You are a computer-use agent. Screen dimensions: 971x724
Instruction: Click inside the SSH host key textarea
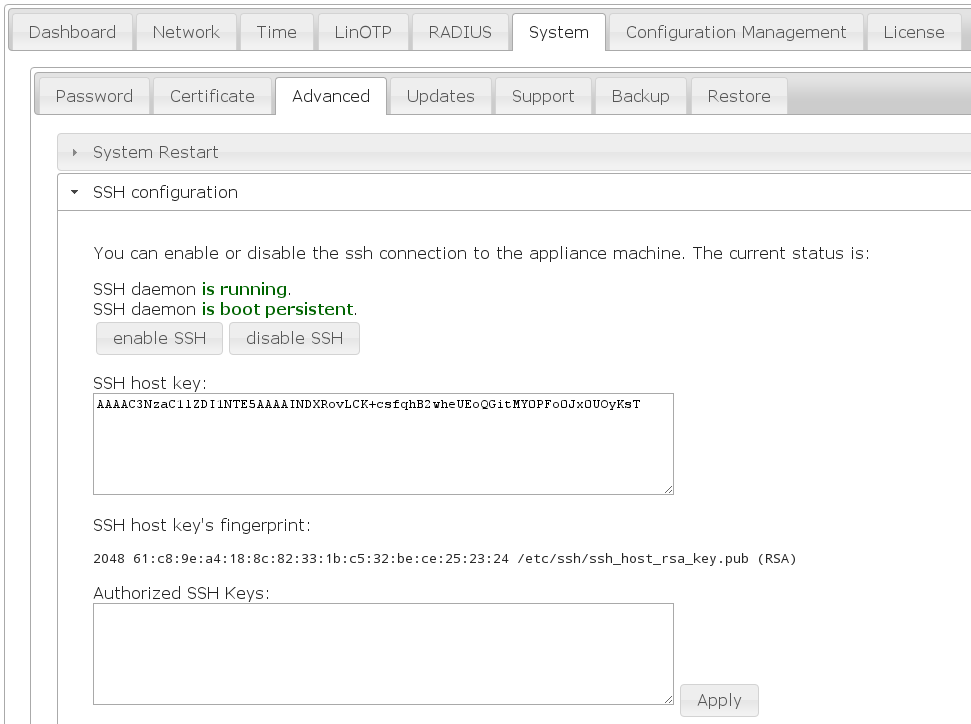point(383,450)
